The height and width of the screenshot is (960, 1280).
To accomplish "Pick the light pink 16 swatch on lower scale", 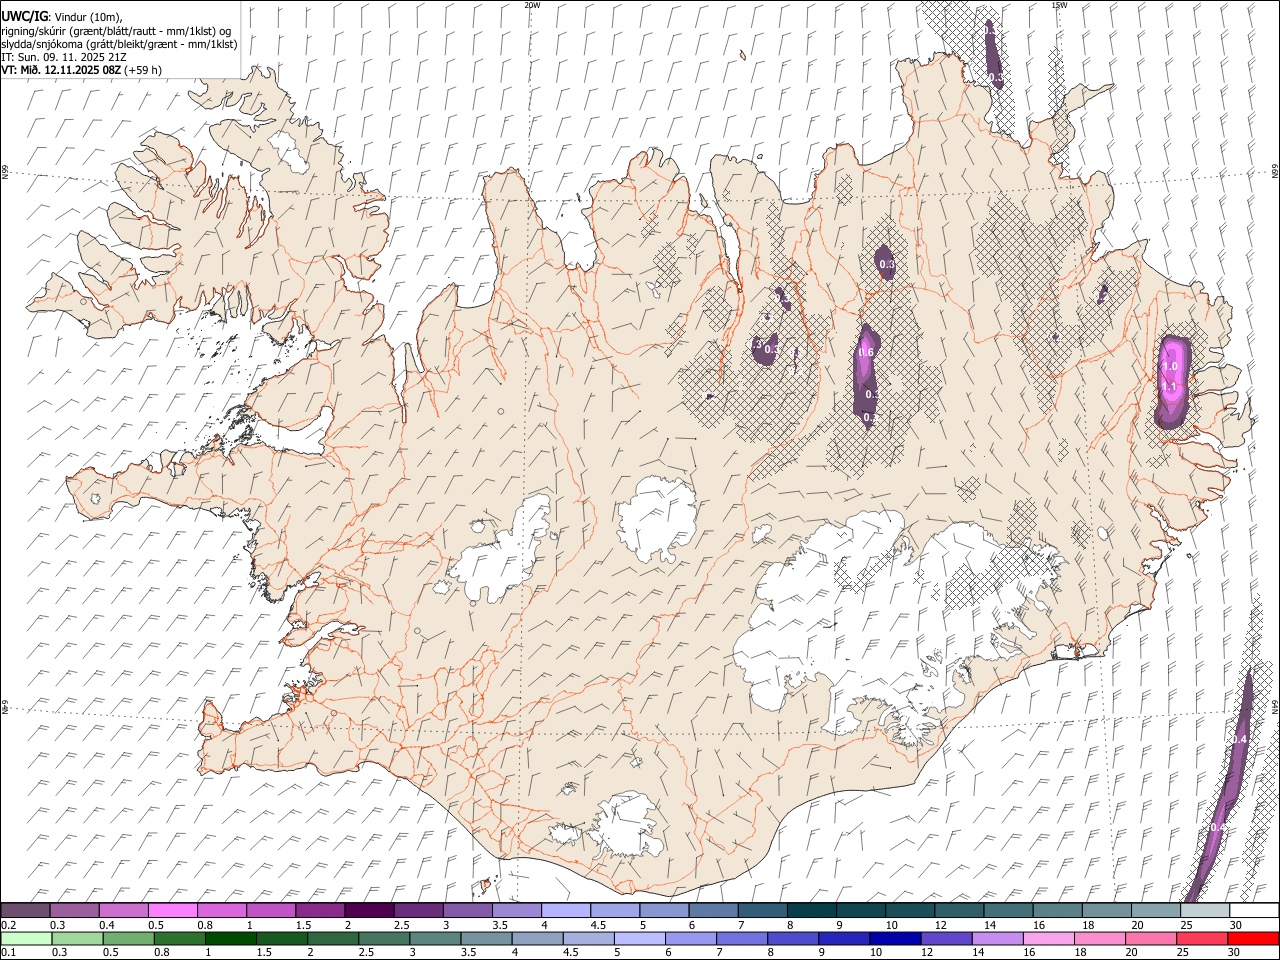I will point(1047,938).
